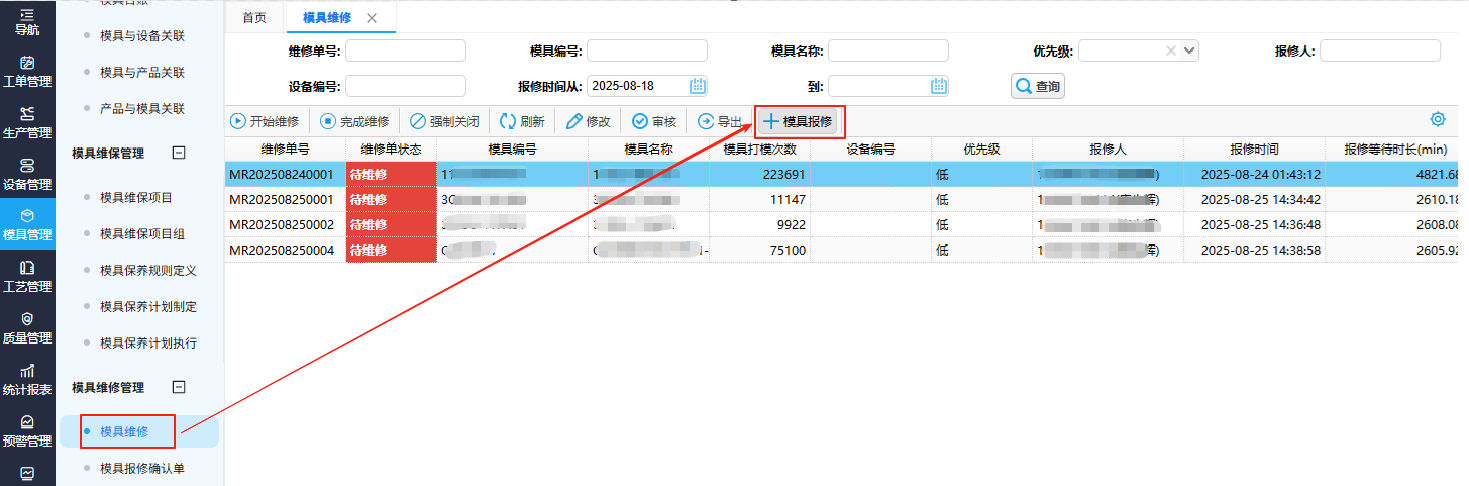Click the 维修单号 input field
This screenshot has width=1469, height=486.
pyautogui.click(x=405, y=51)
